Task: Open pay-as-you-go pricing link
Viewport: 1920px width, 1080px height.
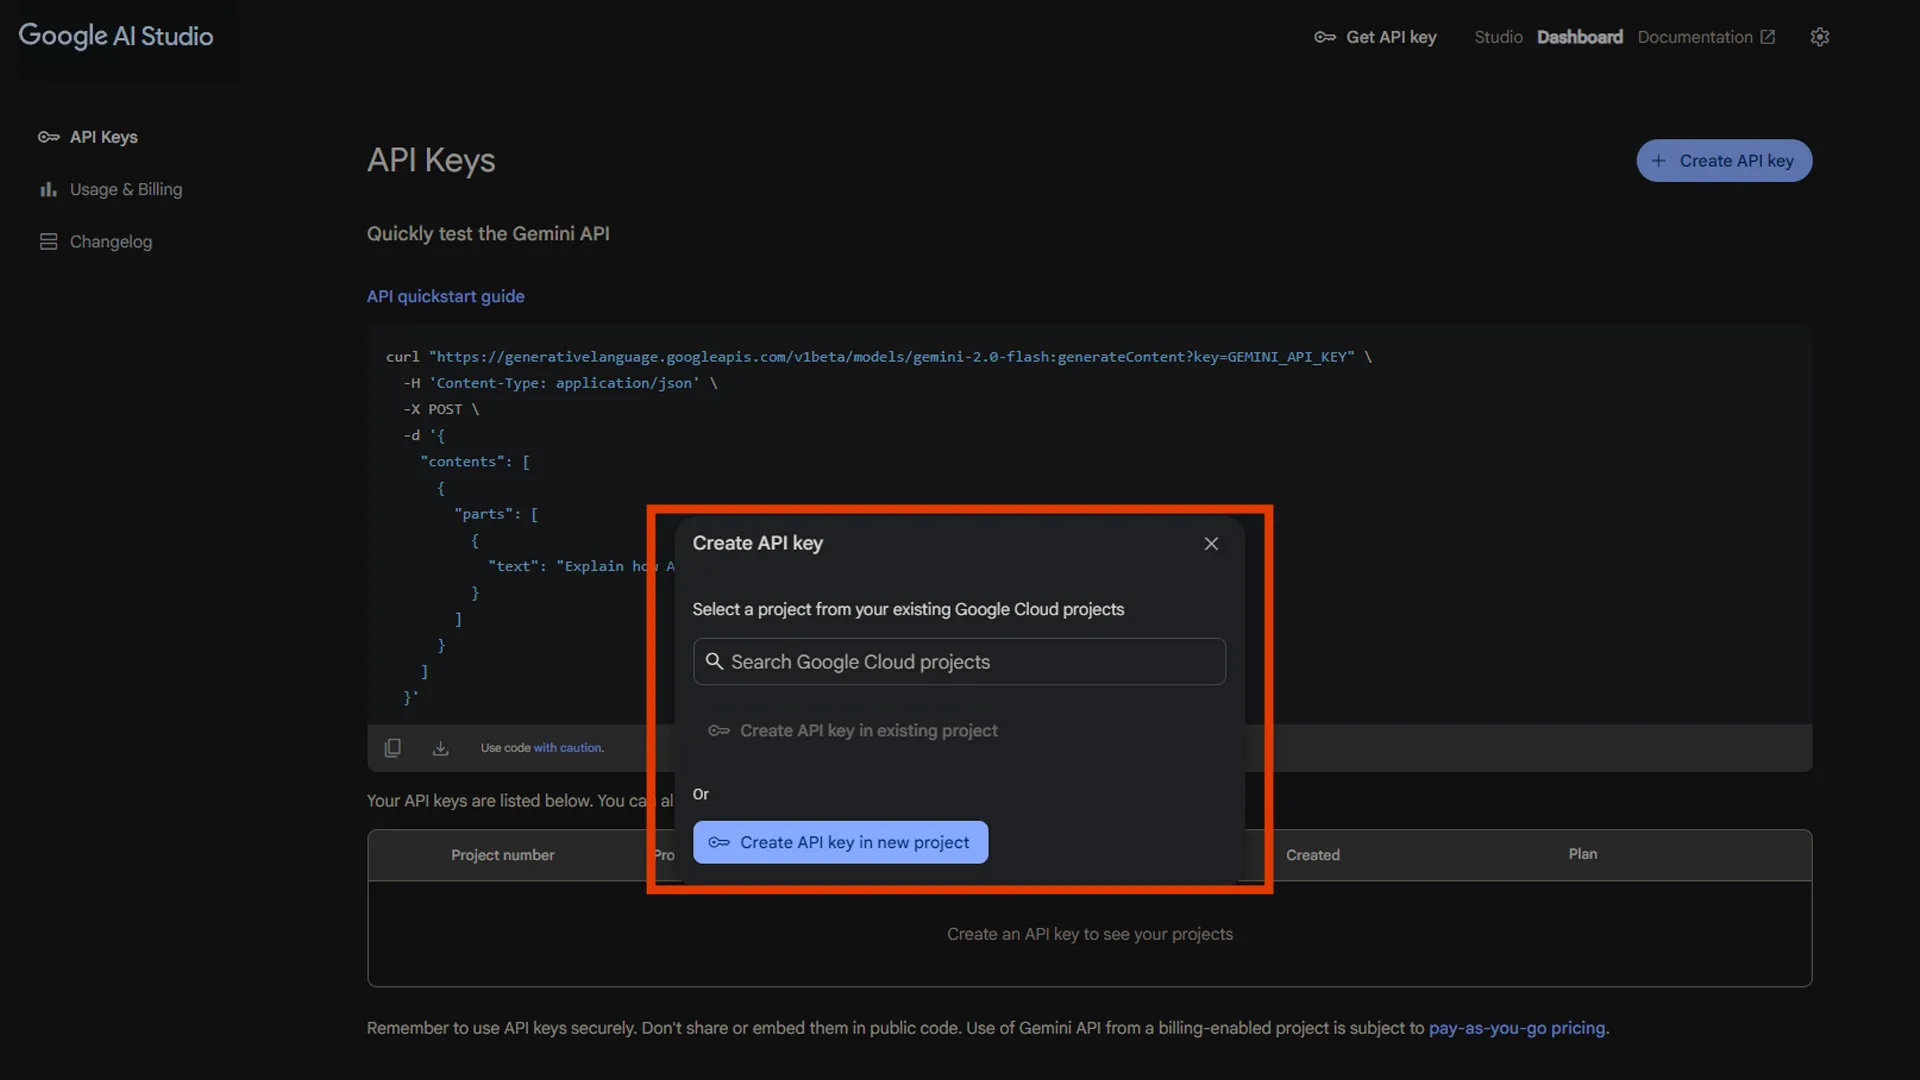Action: click(x=1517, y=1028)
